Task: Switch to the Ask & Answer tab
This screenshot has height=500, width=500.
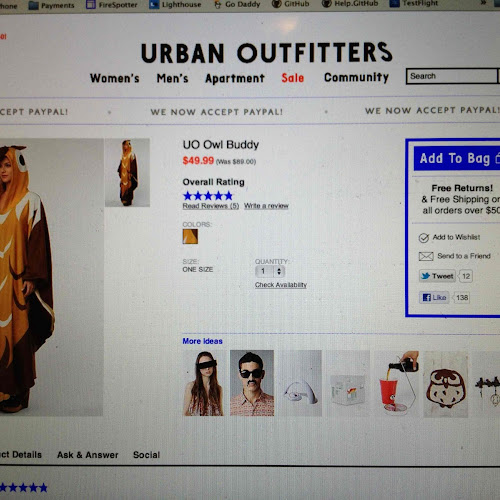Action: (x=88, y=455)
